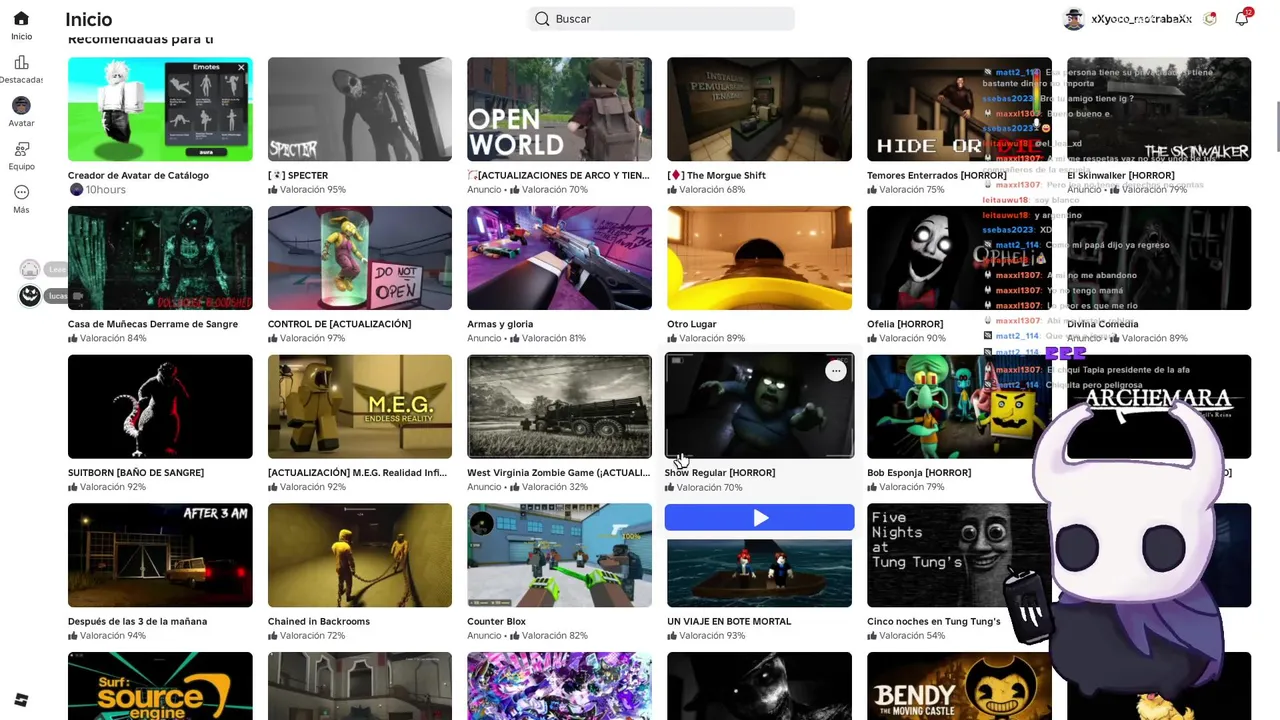Open the M.E.G. Endless Reality thumbnail
Image resolution: width=1280 pixels, height=720 pixels.
[x=360, y=407]
